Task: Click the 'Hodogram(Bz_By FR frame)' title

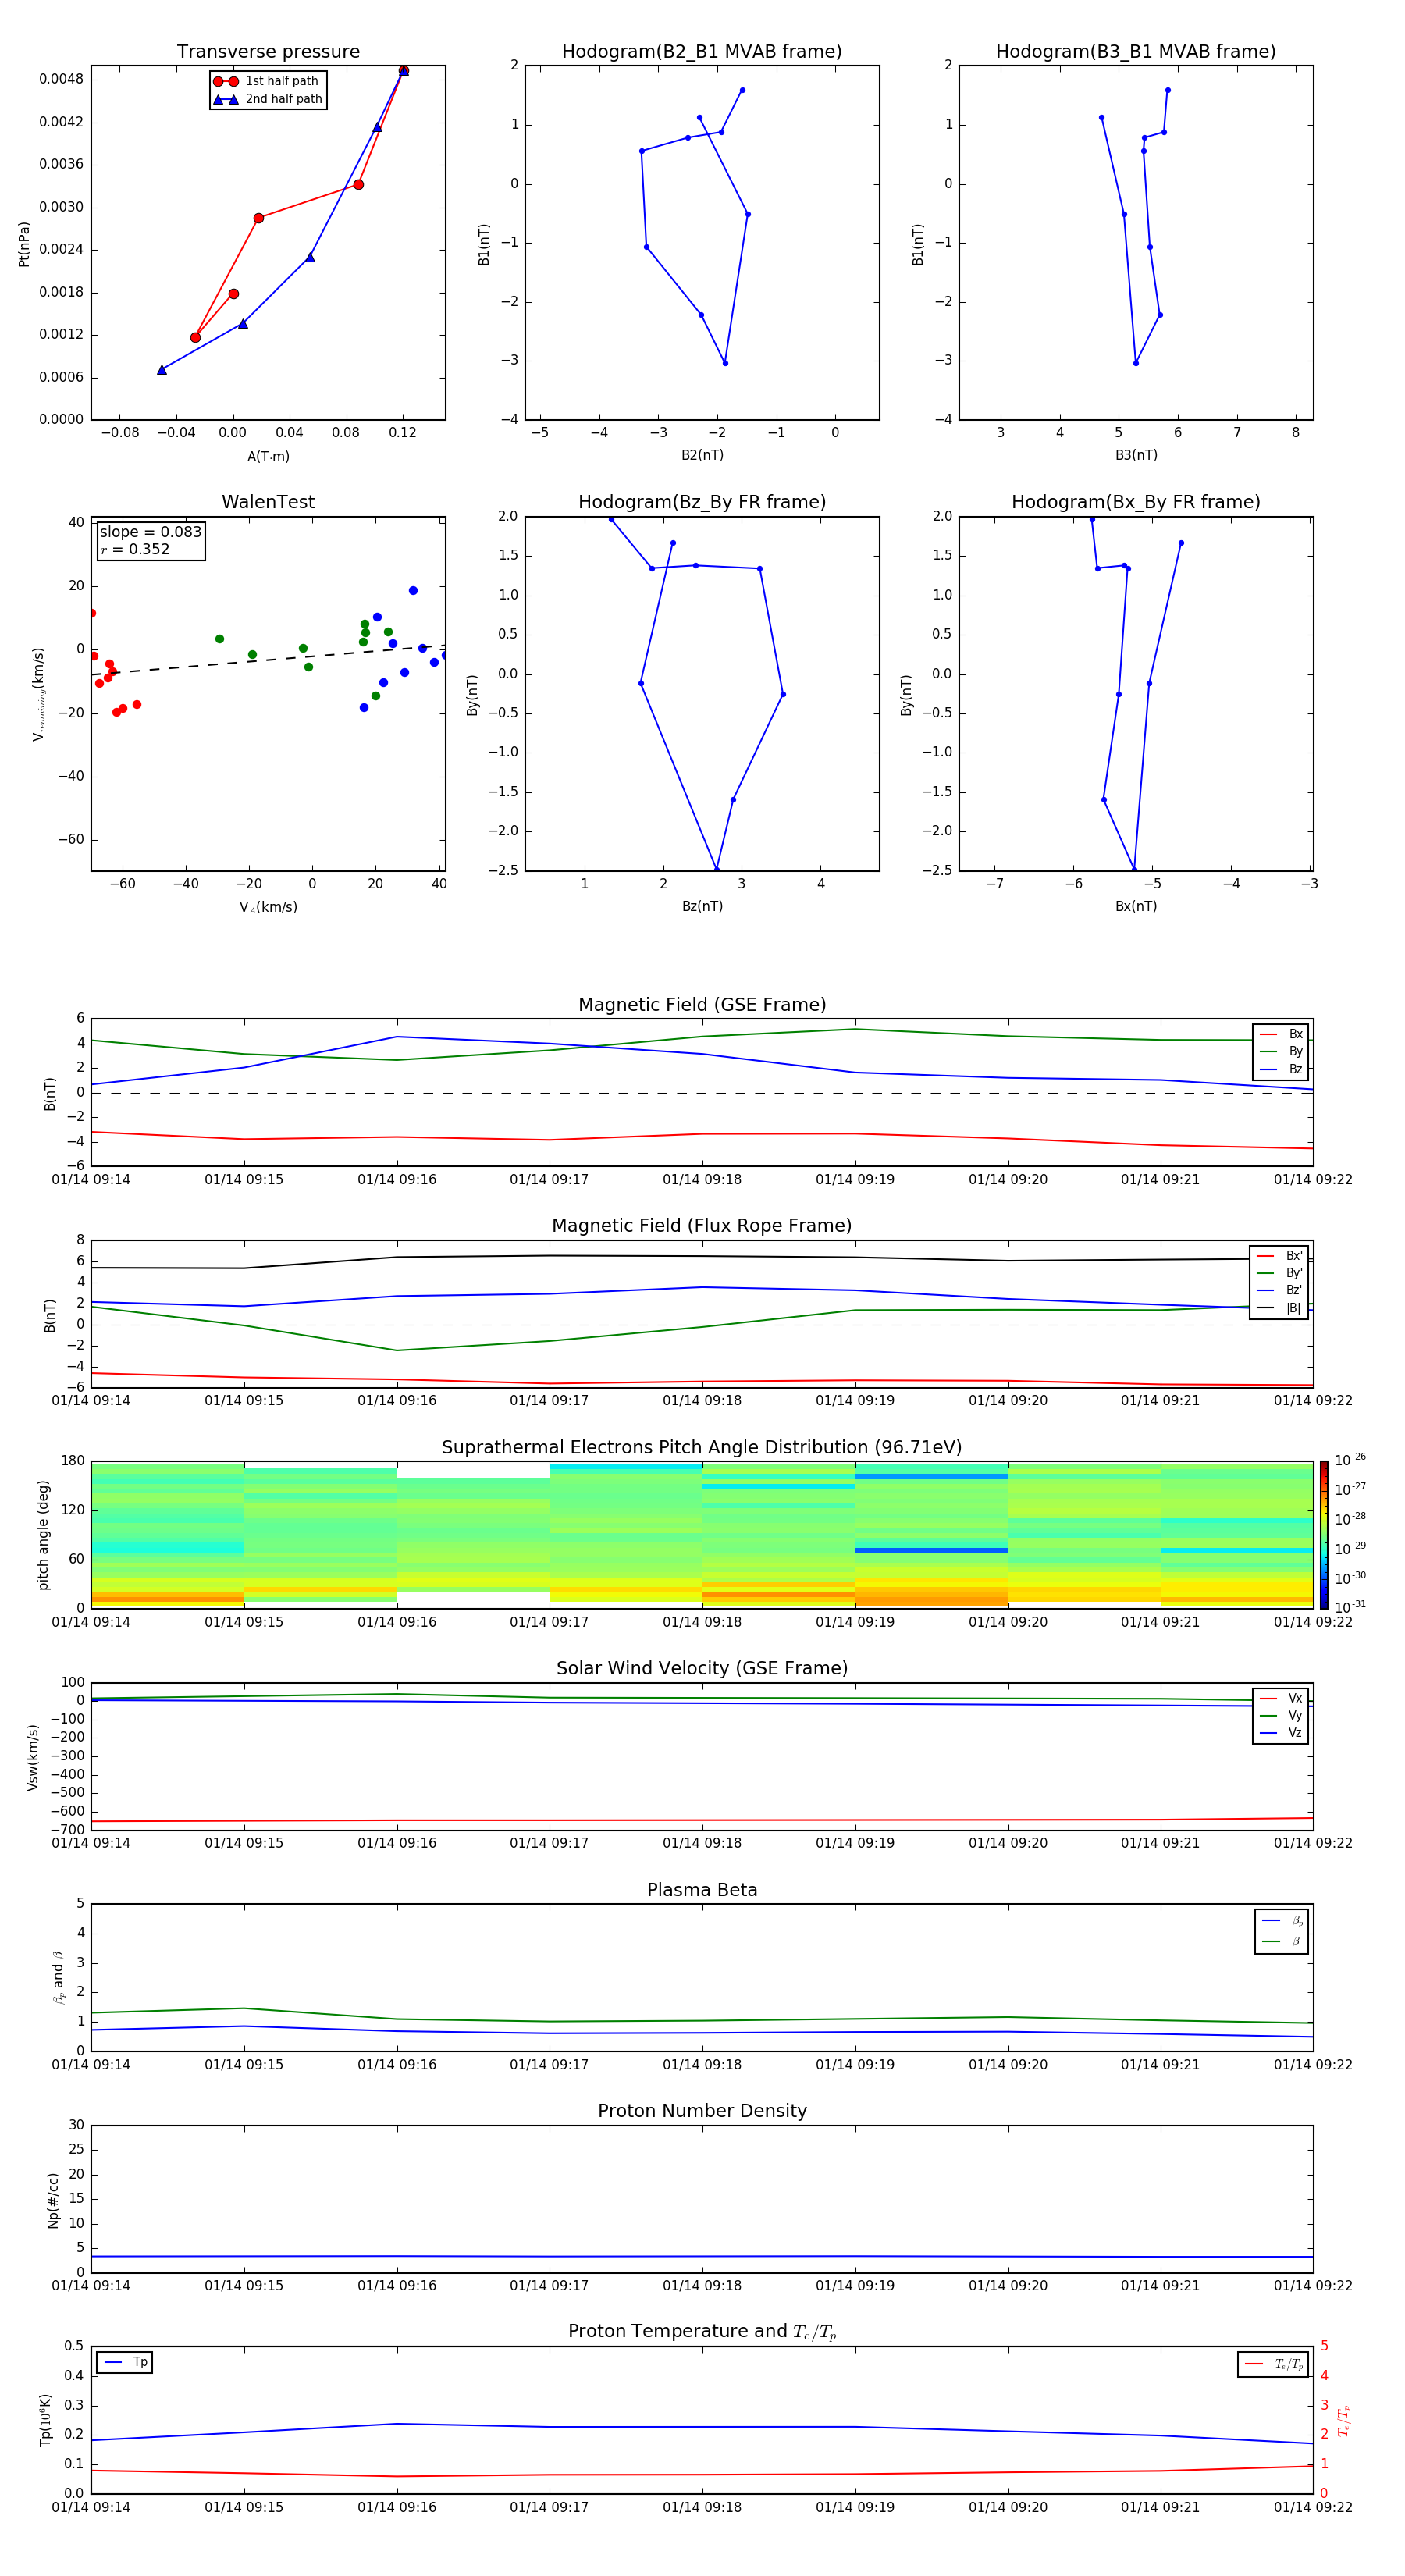Action: [702, 502]
